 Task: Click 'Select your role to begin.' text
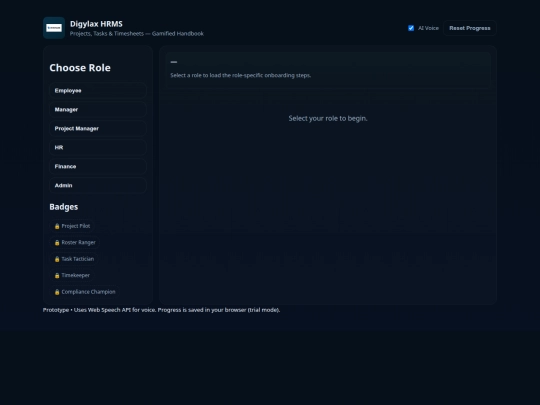click(x=328, y=118)
